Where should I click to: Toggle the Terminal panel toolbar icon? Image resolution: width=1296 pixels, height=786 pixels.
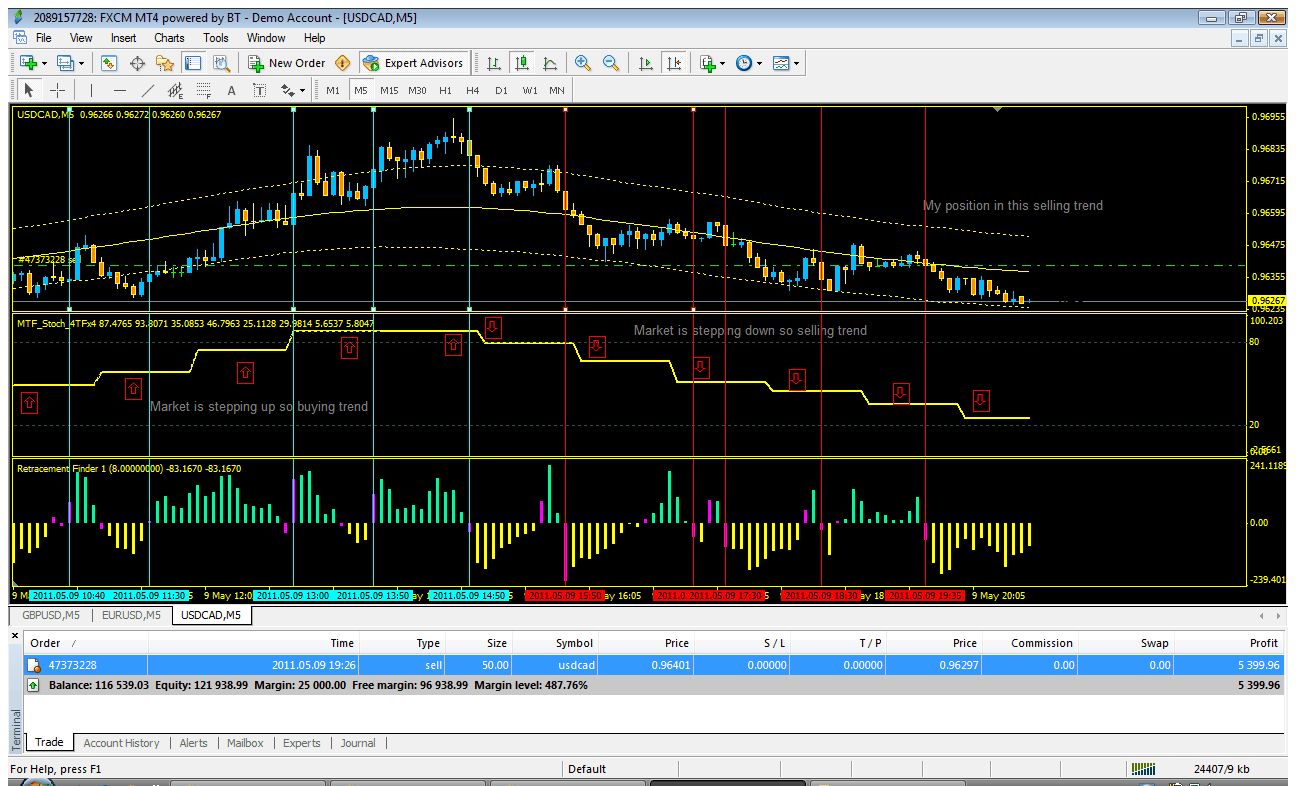click(x=192, y=63)
